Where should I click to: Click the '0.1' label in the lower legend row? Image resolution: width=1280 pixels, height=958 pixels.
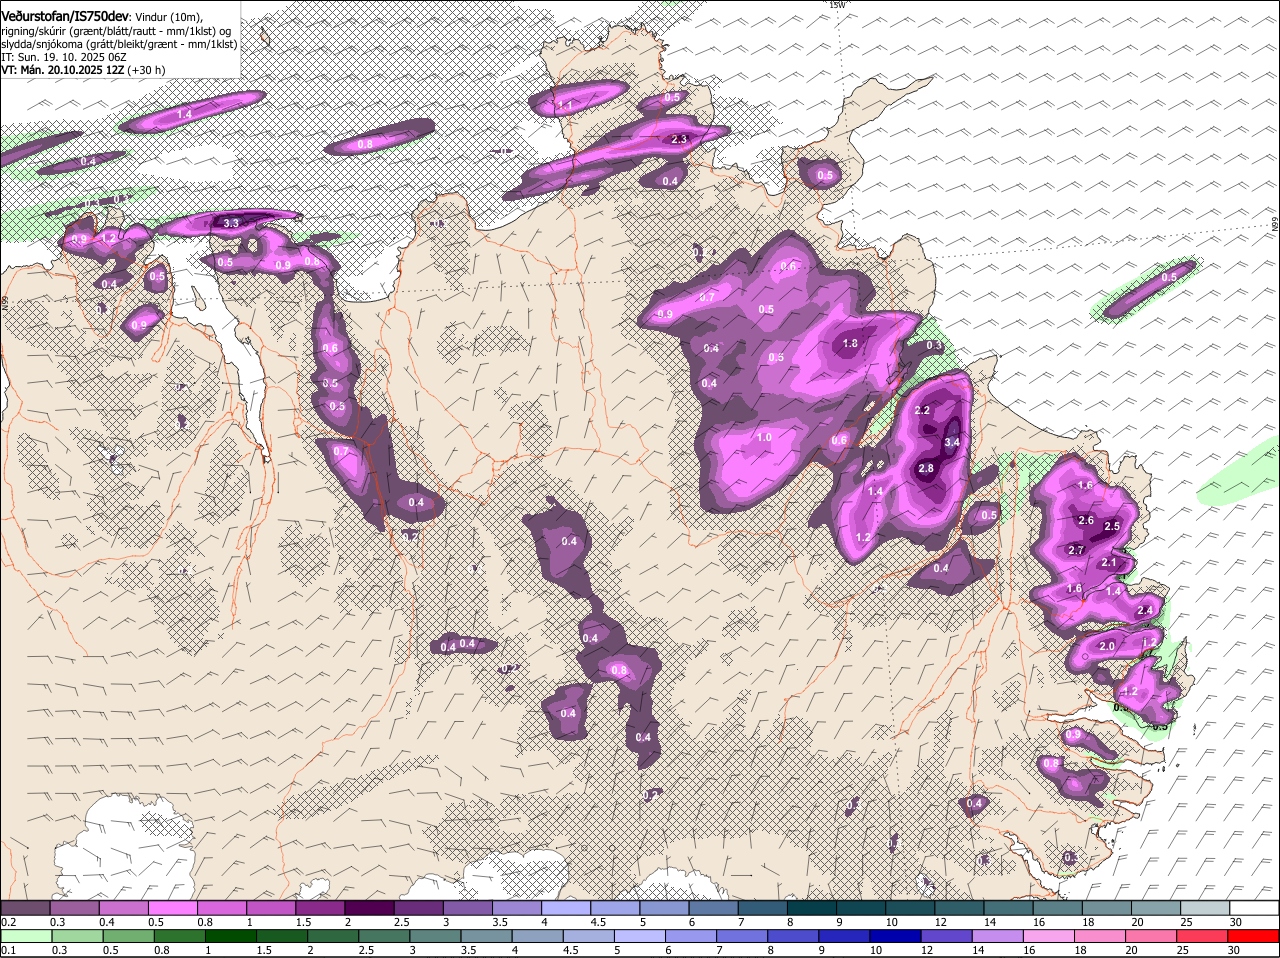[8, 949]
